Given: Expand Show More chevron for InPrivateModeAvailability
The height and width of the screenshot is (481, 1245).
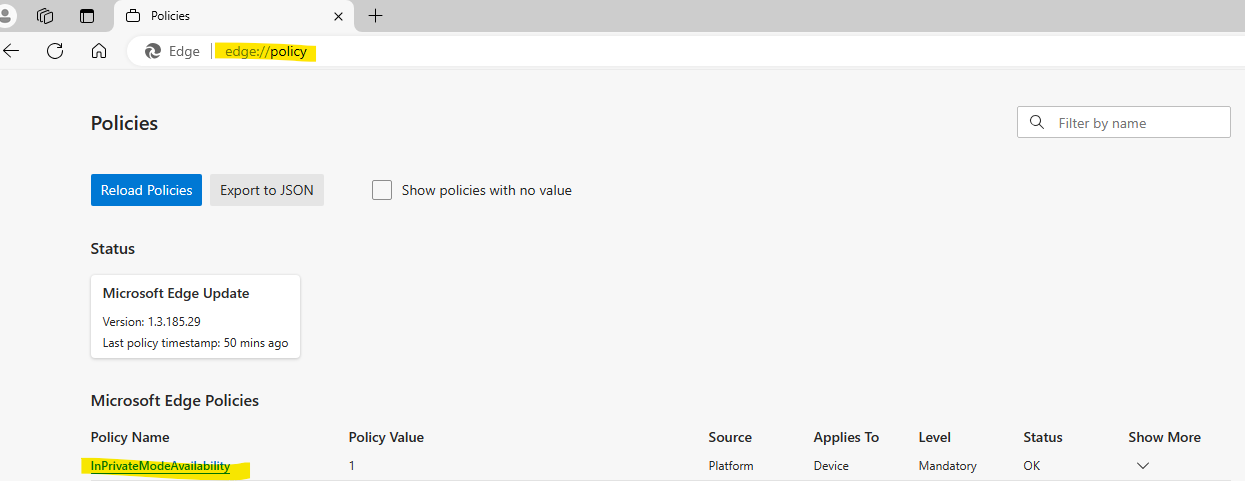Looking at the screenshot, I should [1143, 466].
